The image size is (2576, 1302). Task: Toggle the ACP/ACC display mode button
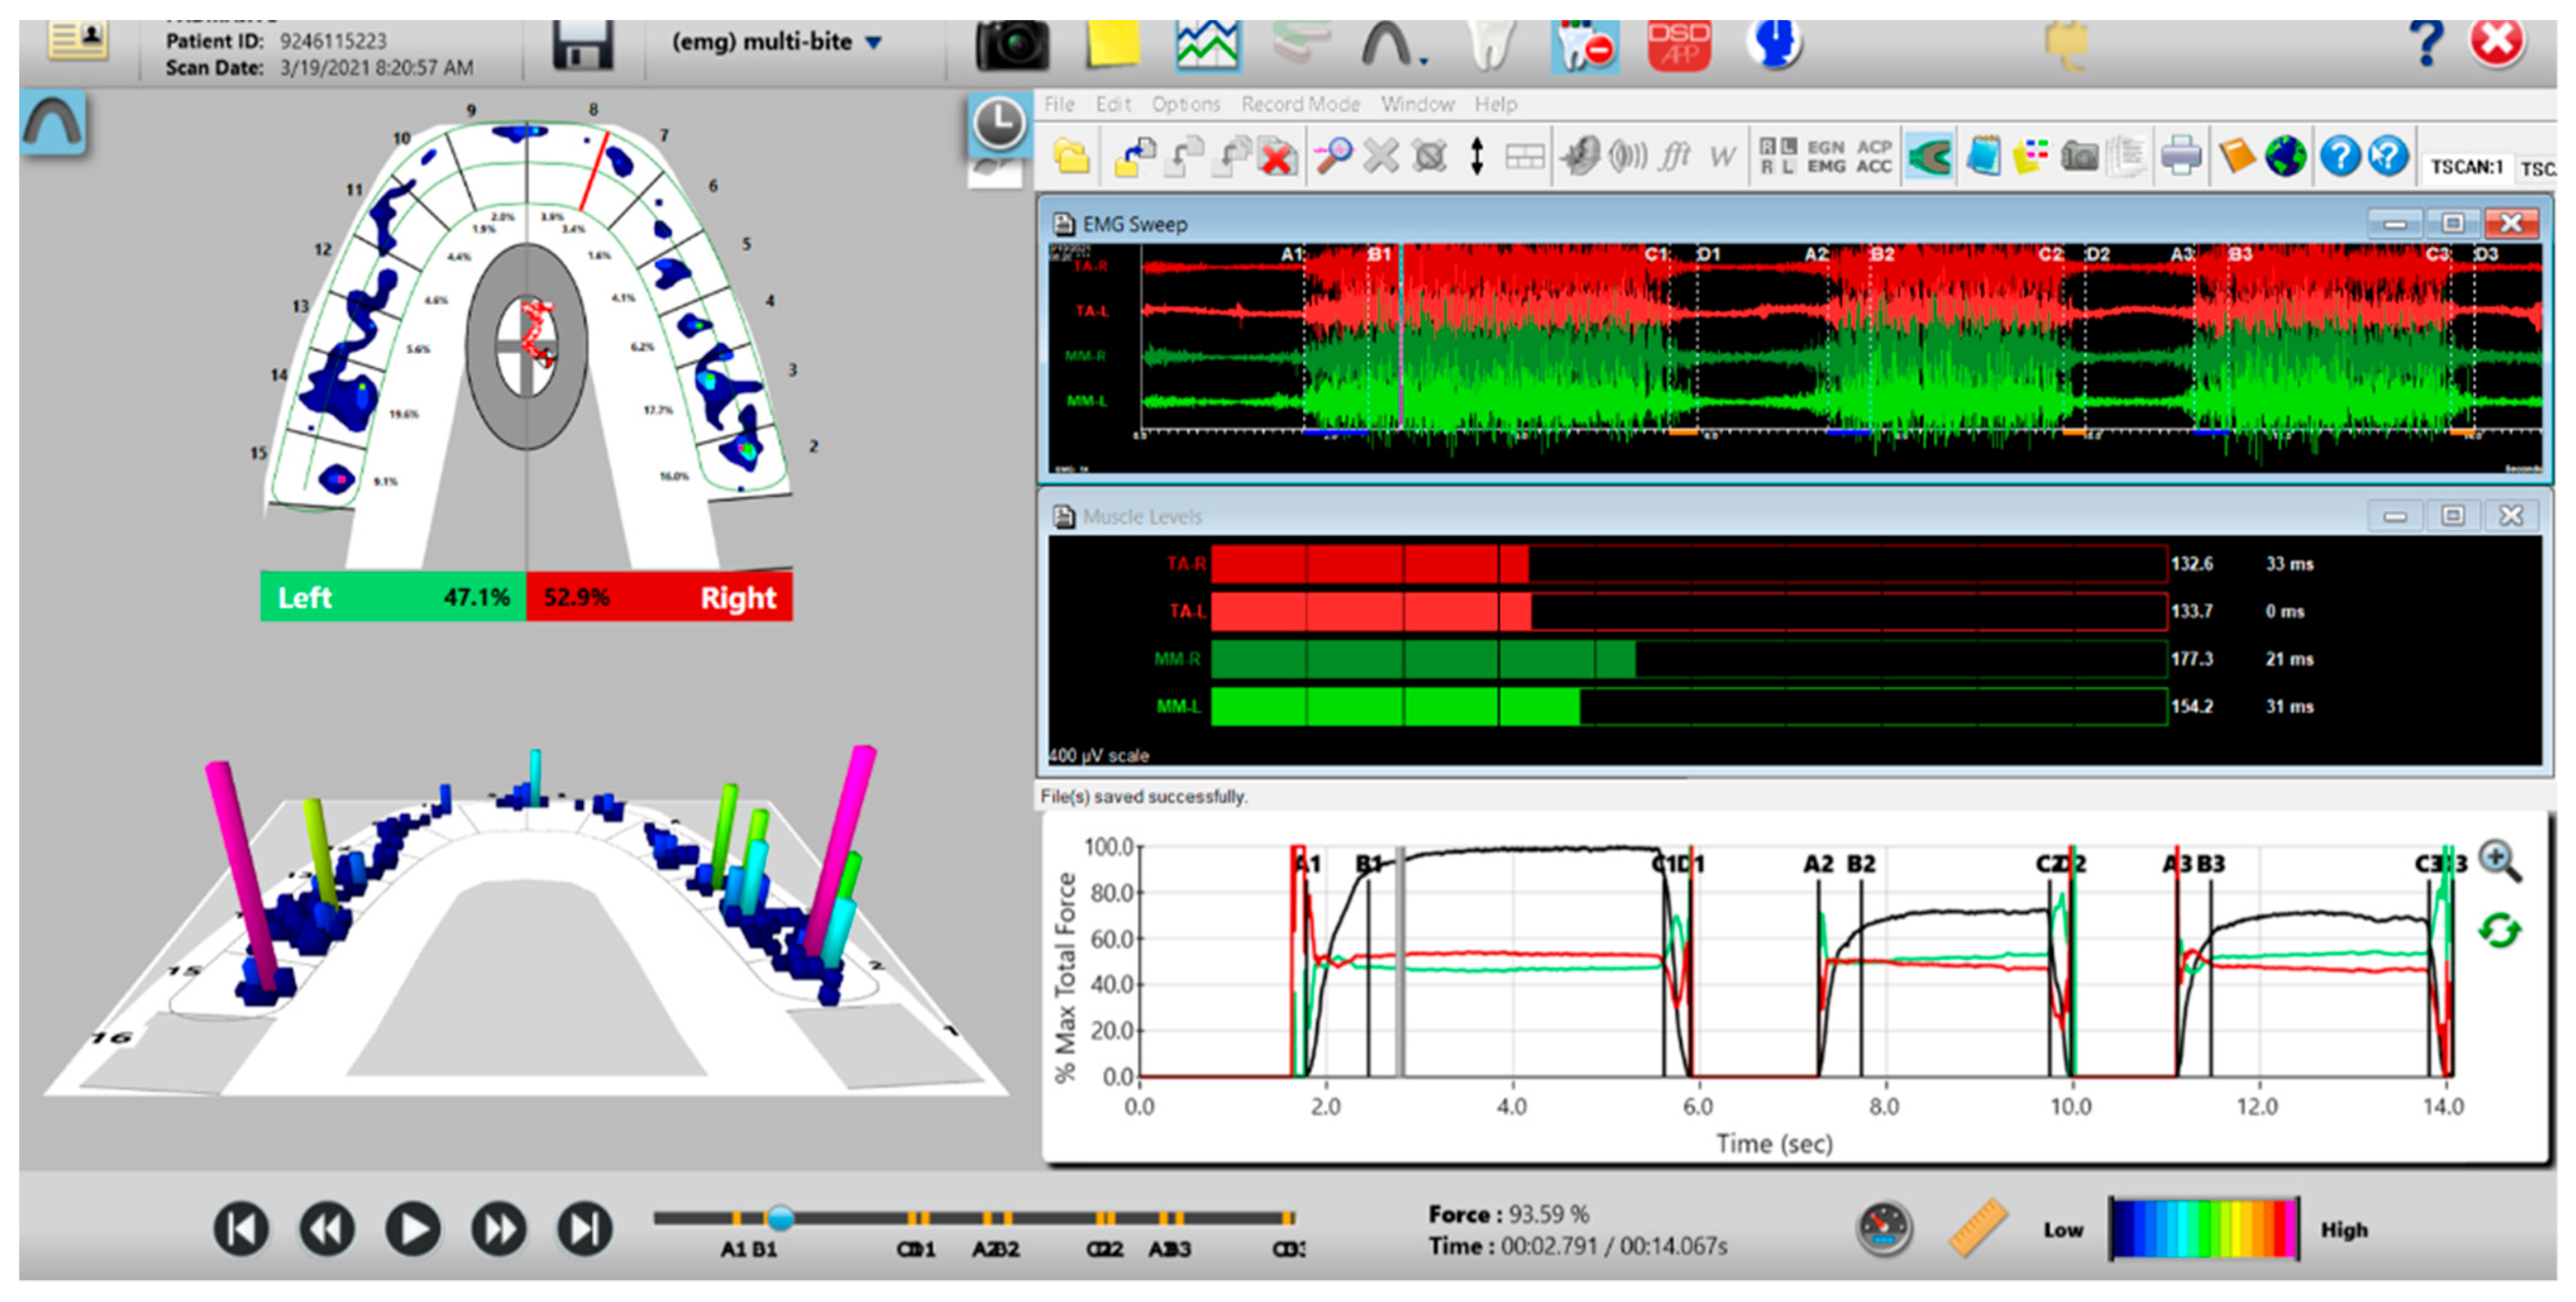(x=1874, y=156)
